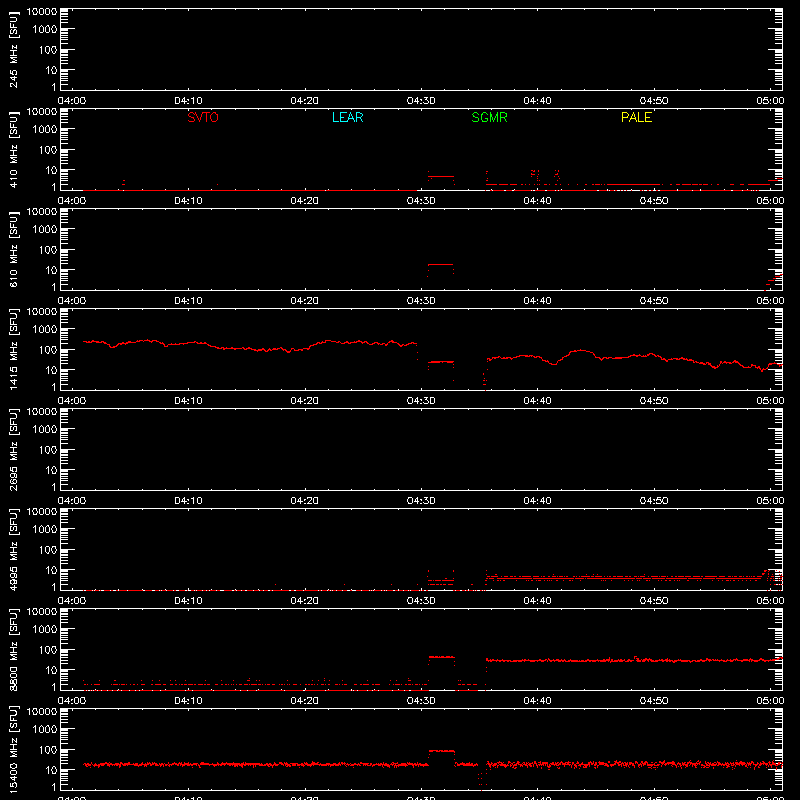Click 04:10 time label under 245 MHz panel
This screenshot has height=800, width=800.
click(x=188, y=101)
